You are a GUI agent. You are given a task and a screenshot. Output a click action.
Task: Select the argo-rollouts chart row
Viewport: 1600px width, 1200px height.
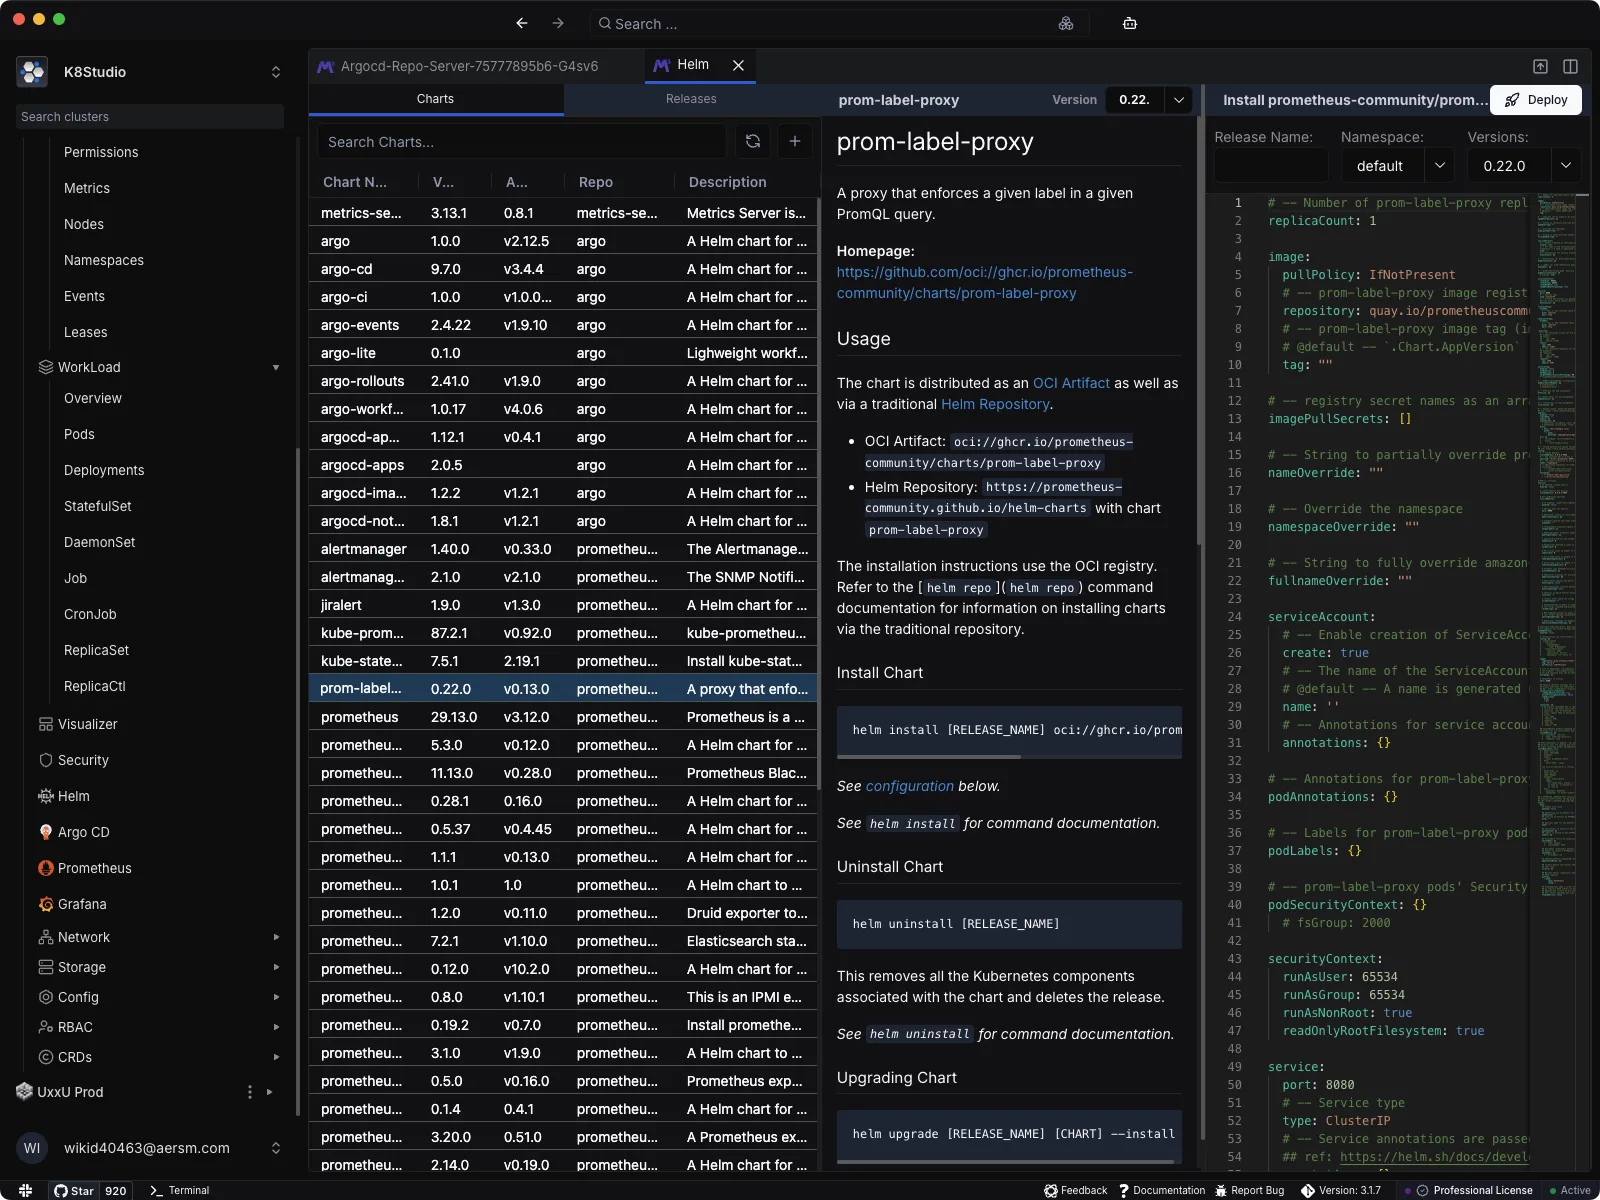564,381
